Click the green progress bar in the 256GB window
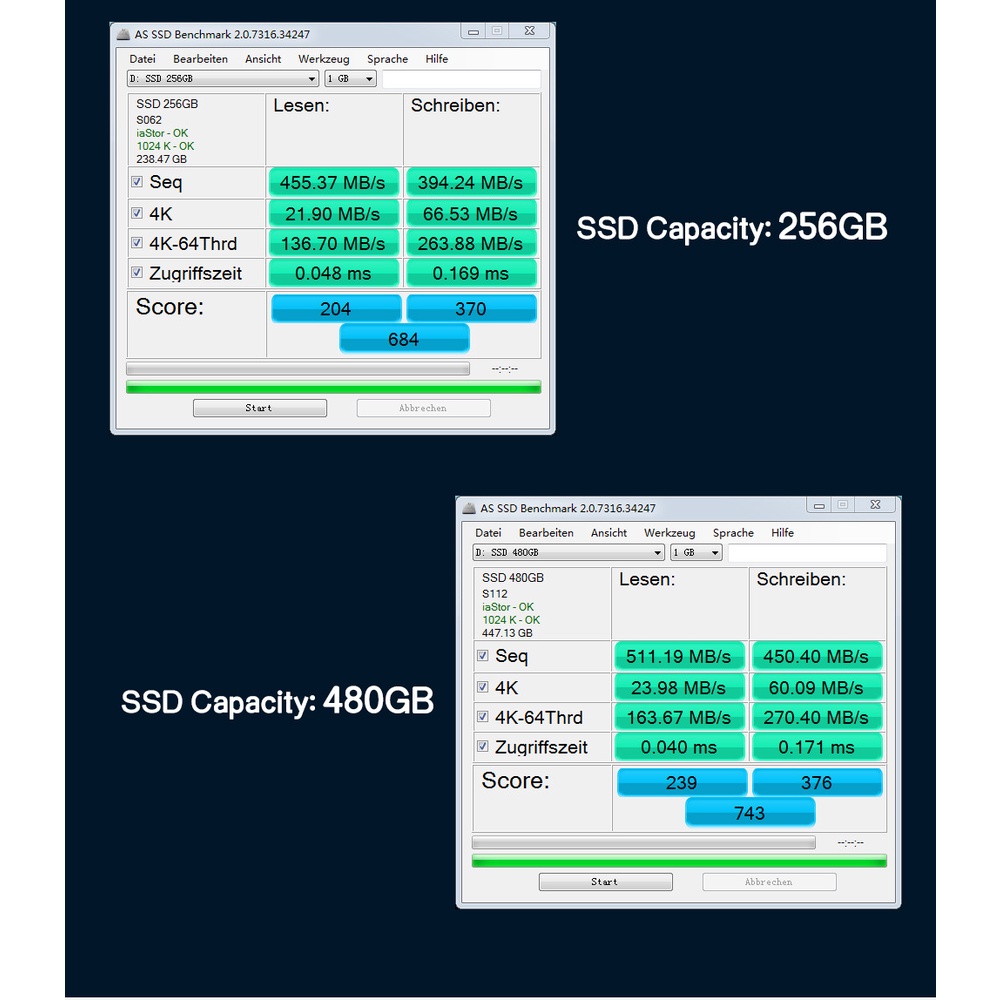The height and width of the screenshot is (1000, 1000). point(334,387)
